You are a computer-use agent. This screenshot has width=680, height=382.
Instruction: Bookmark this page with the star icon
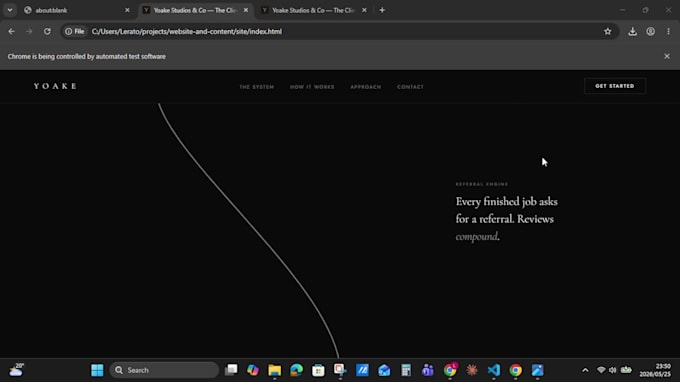(608, 31)
